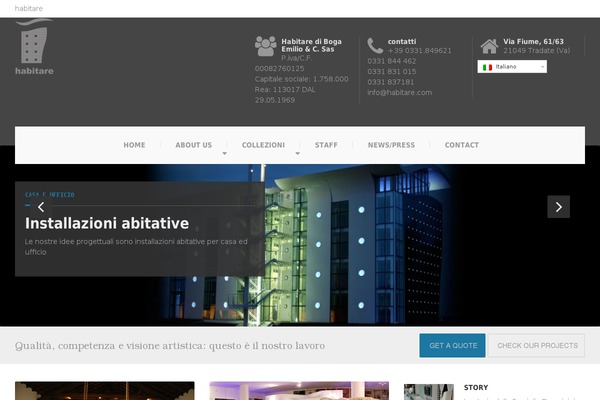The width and height of the screenshot is (600, 400).
Task: Click the Casa e Ufficio slide label
Action: click(50, 195)
